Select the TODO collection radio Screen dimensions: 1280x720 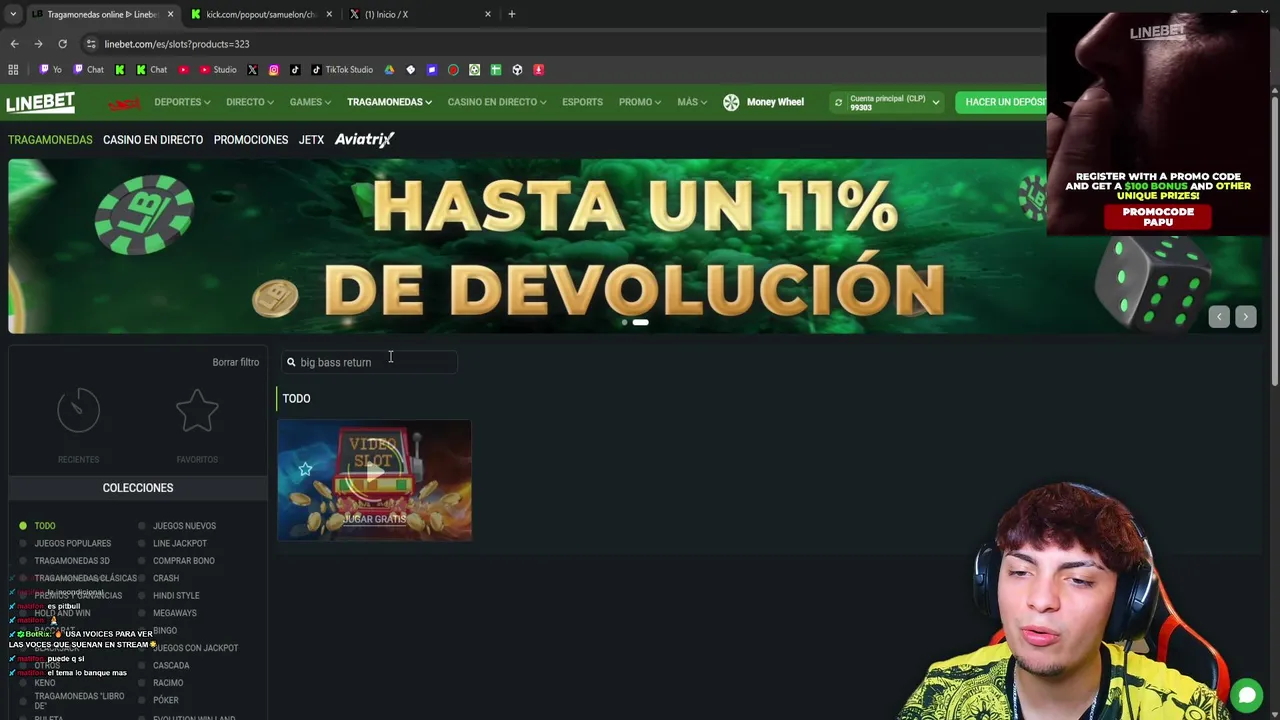pos(23,526)
